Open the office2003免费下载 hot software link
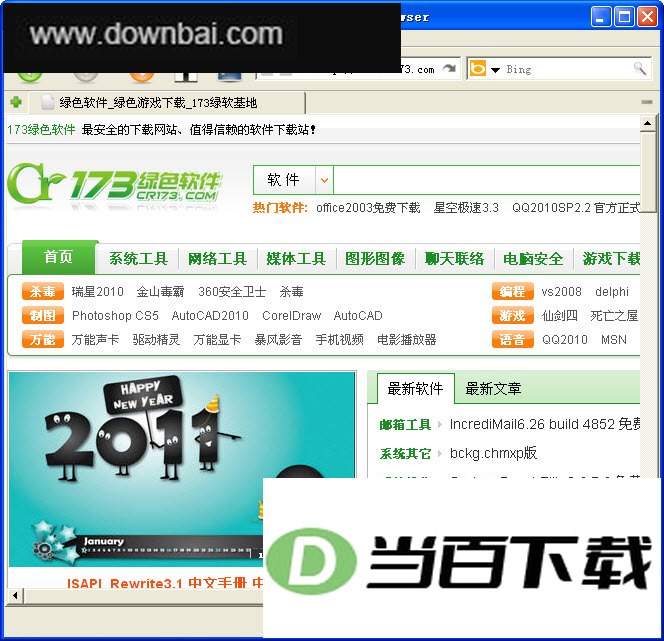This screenshot has width=664, height=641. (368, 208)
